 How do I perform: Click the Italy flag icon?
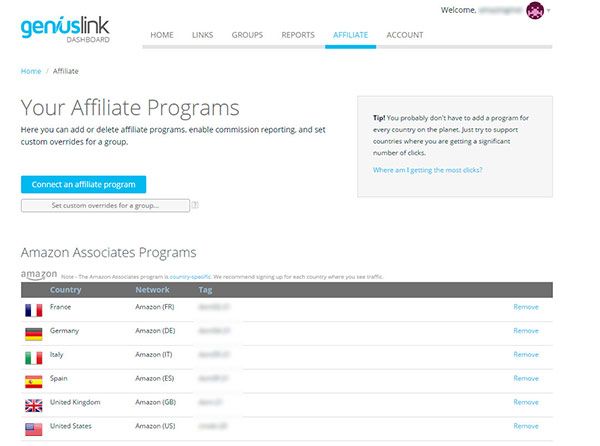[x=34, y=358]
